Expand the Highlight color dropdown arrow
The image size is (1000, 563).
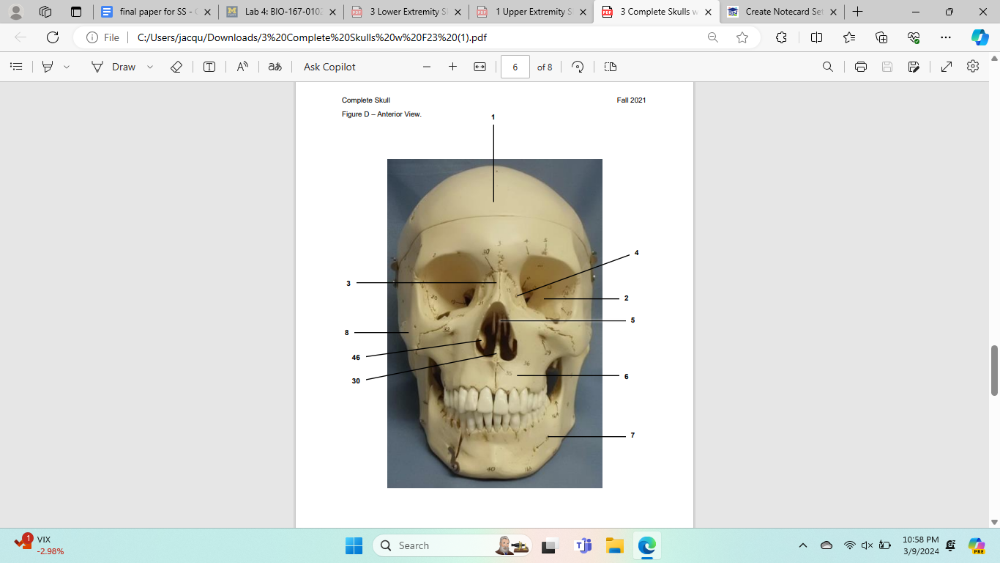(x=67, y=67)
